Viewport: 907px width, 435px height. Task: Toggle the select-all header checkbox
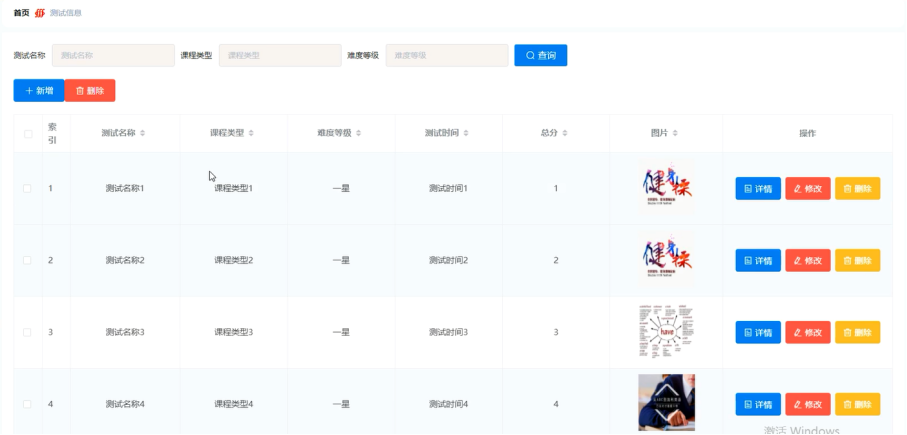(x=28, y=134)
